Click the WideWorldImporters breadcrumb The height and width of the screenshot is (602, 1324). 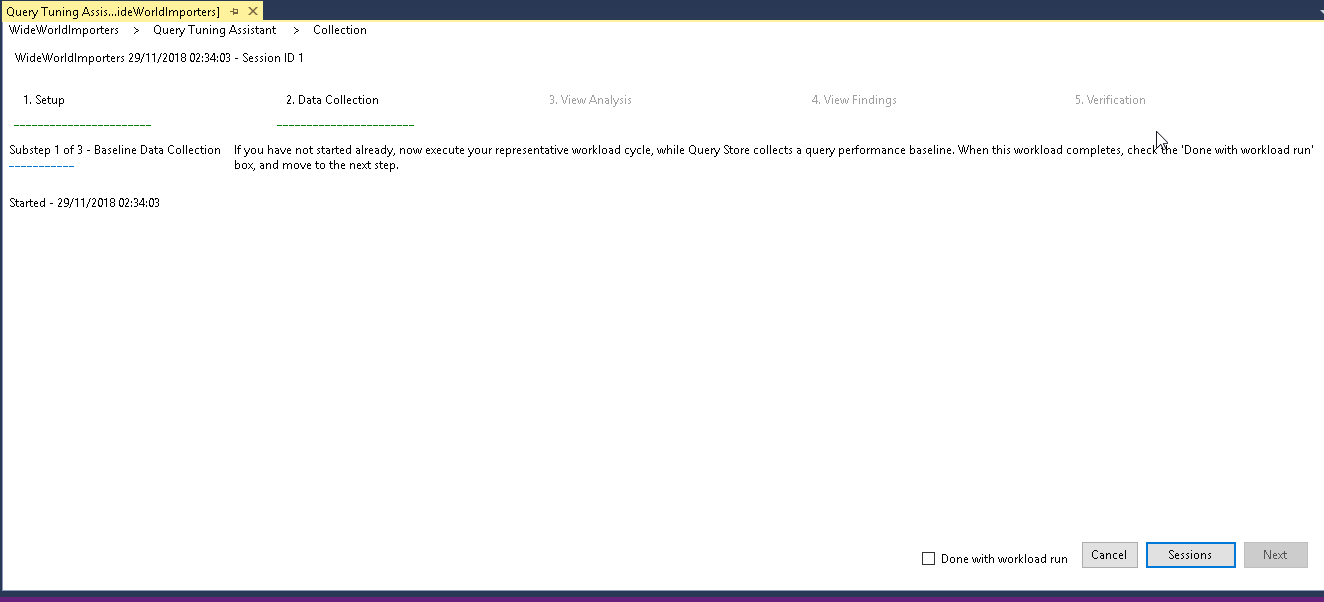tap(64, 30)
